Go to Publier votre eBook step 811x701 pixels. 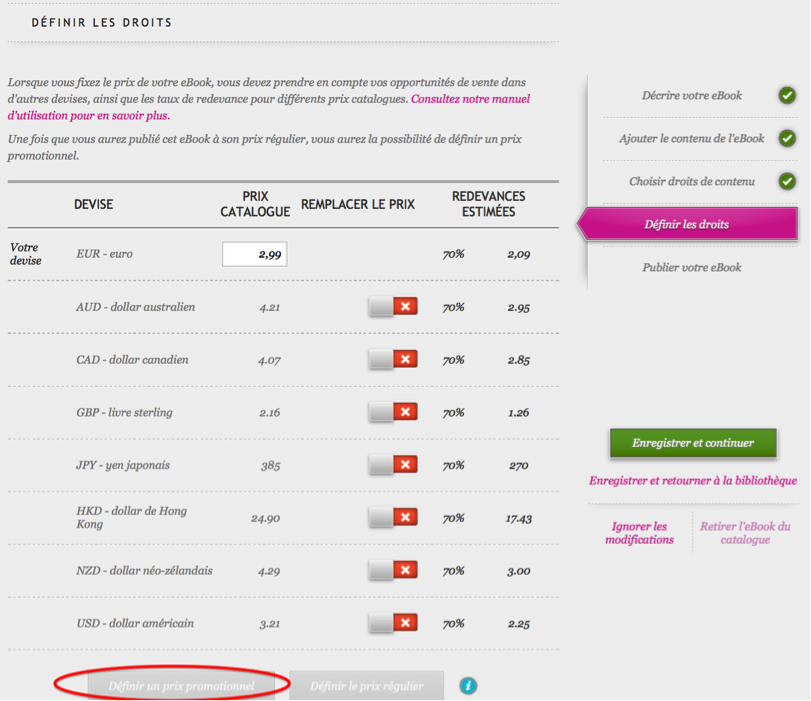click(x=692, y=267)
